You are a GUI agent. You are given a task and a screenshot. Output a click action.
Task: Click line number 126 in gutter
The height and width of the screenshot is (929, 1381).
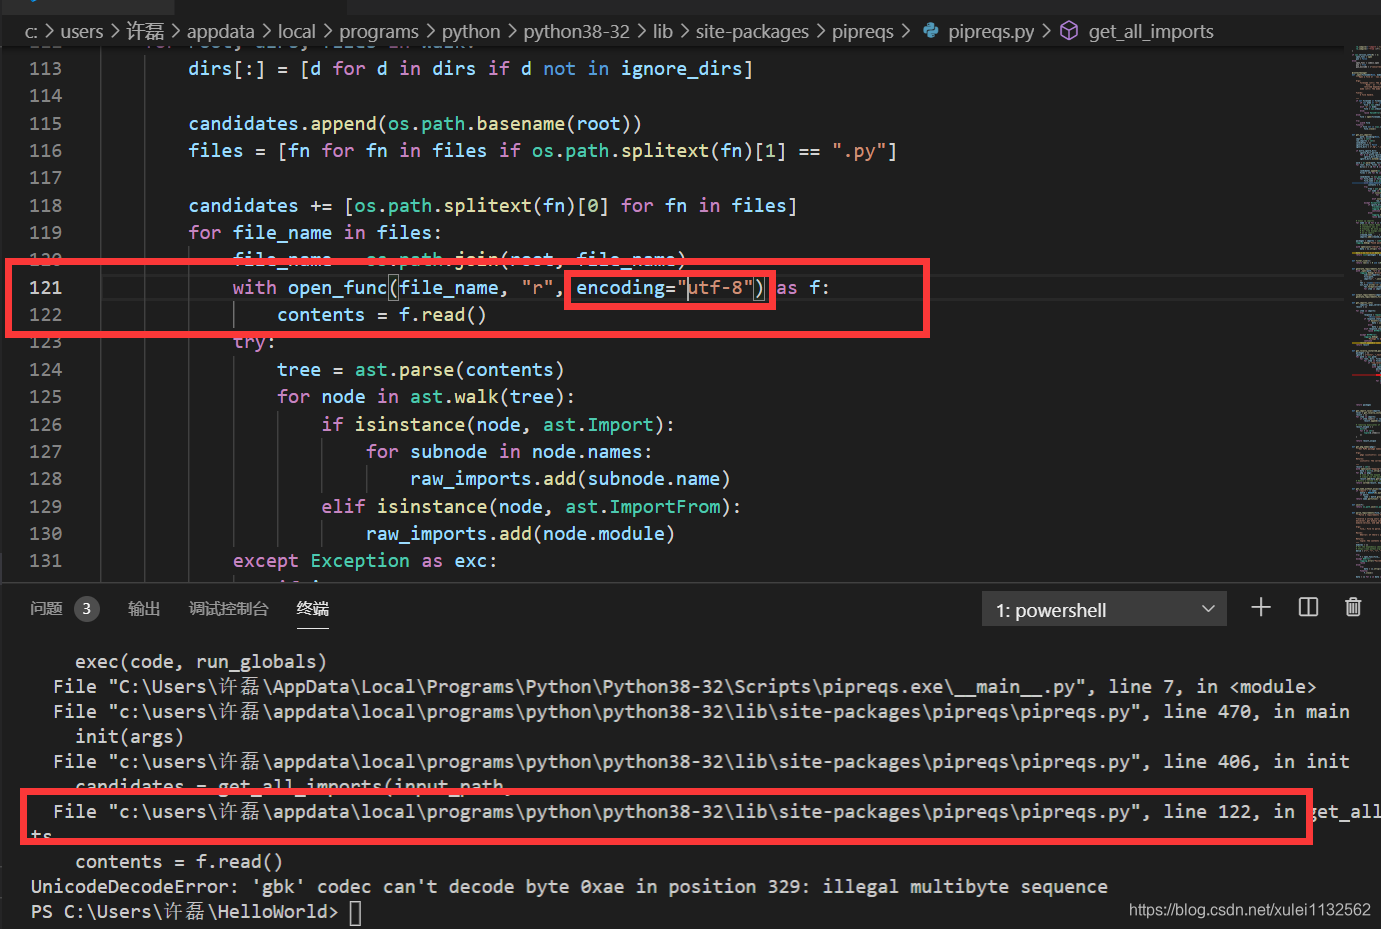(45, 425)
